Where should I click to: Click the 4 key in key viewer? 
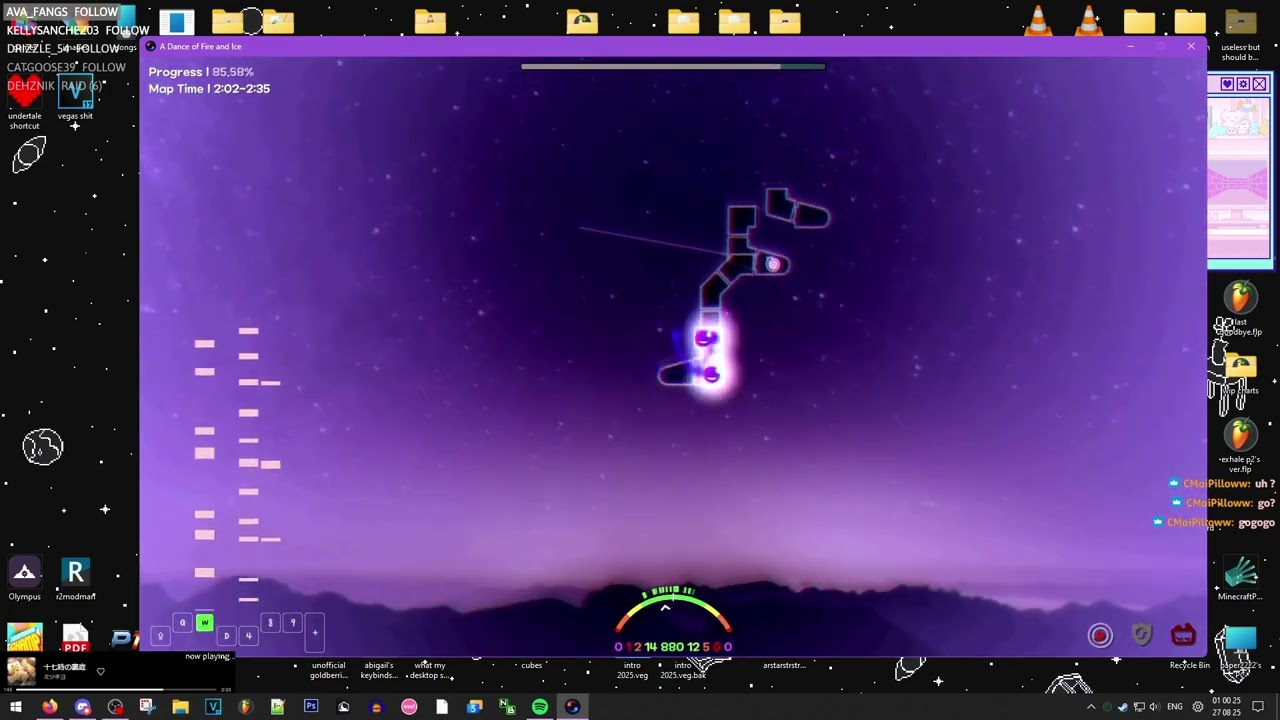point(248,636)
